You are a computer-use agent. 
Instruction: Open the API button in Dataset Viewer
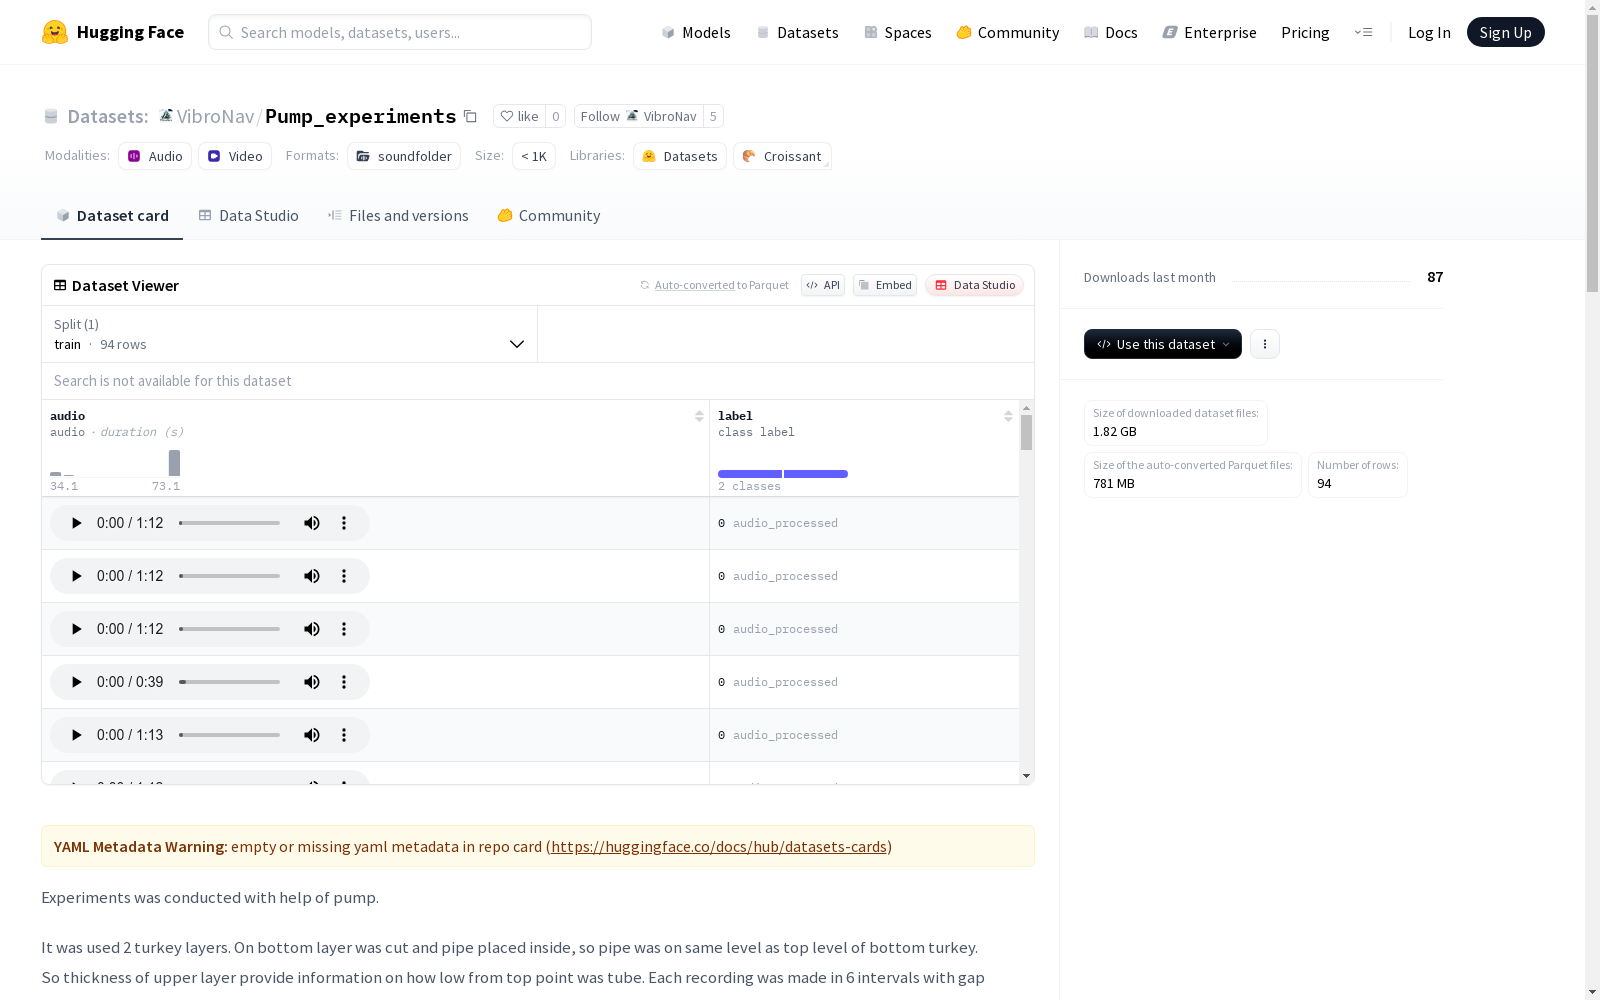(x=823, y=285)
